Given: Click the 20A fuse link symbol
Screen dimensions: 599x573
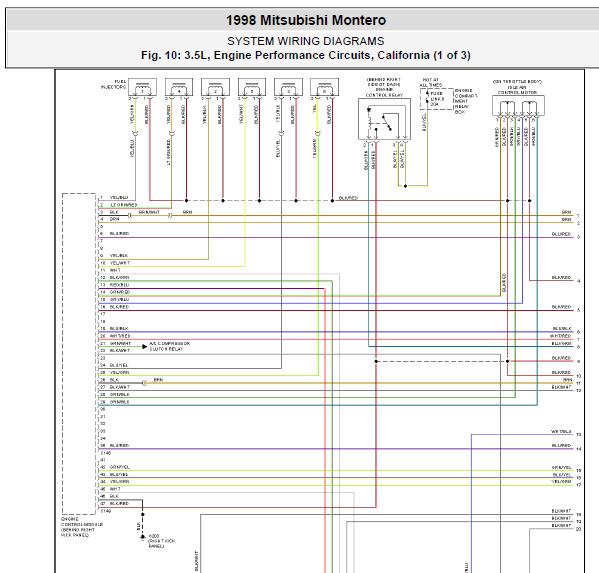Looking at the screenshot, I should tap(427, 99).
